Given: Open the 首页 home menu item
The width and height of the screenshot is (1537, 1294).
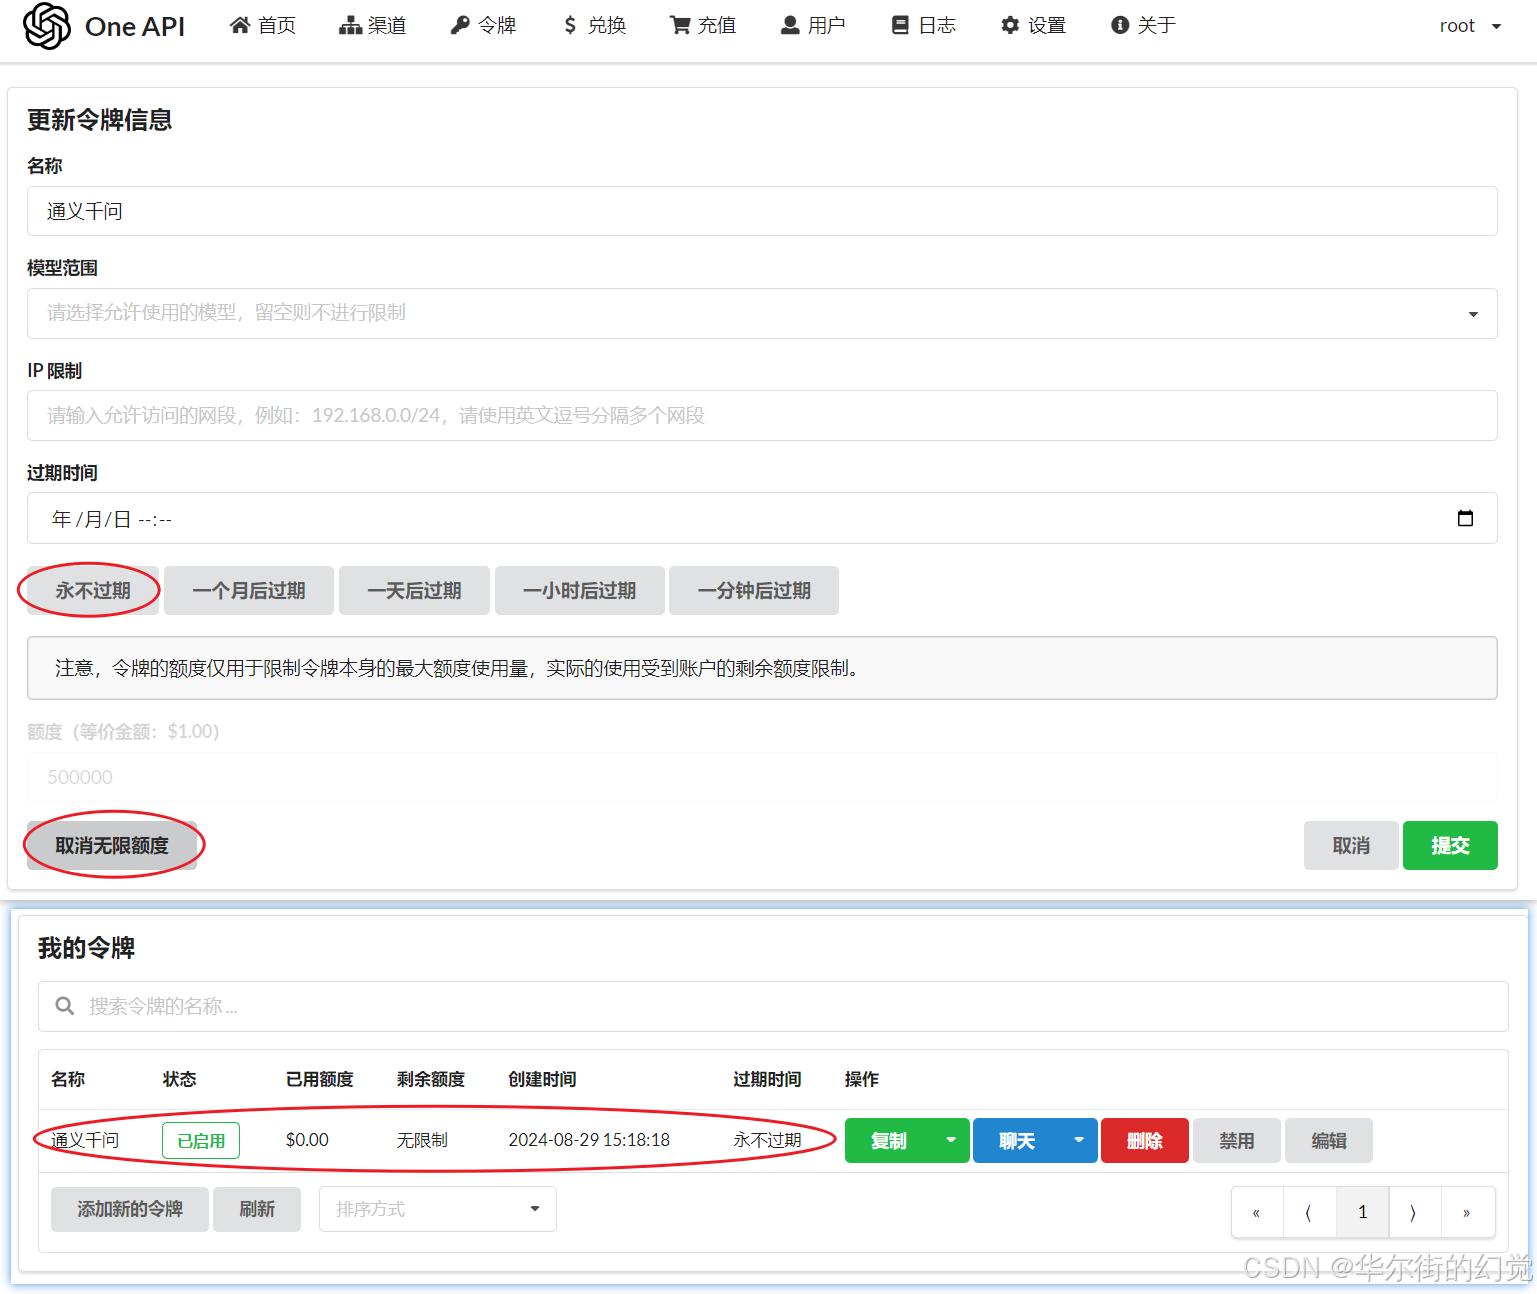Looking at the screenshot, I should click(263, 26).
